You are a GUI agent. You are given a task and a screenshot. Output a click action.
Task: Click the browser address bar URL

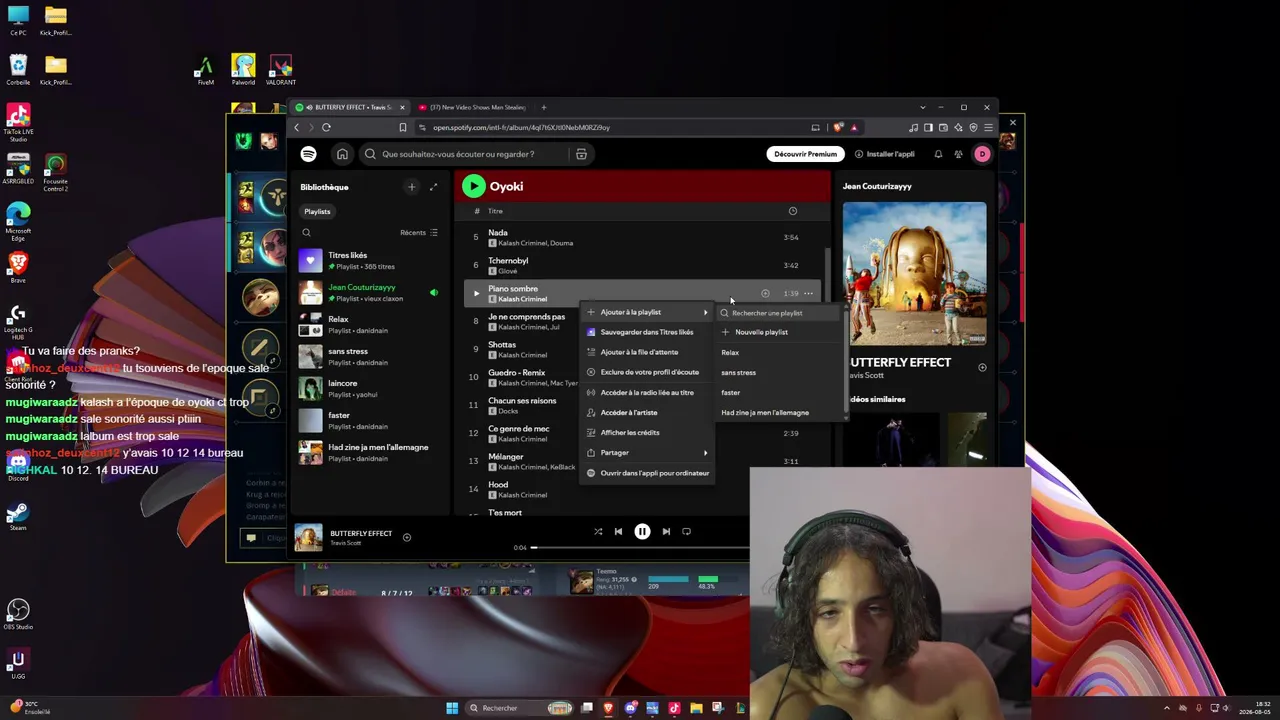(521, 128)
